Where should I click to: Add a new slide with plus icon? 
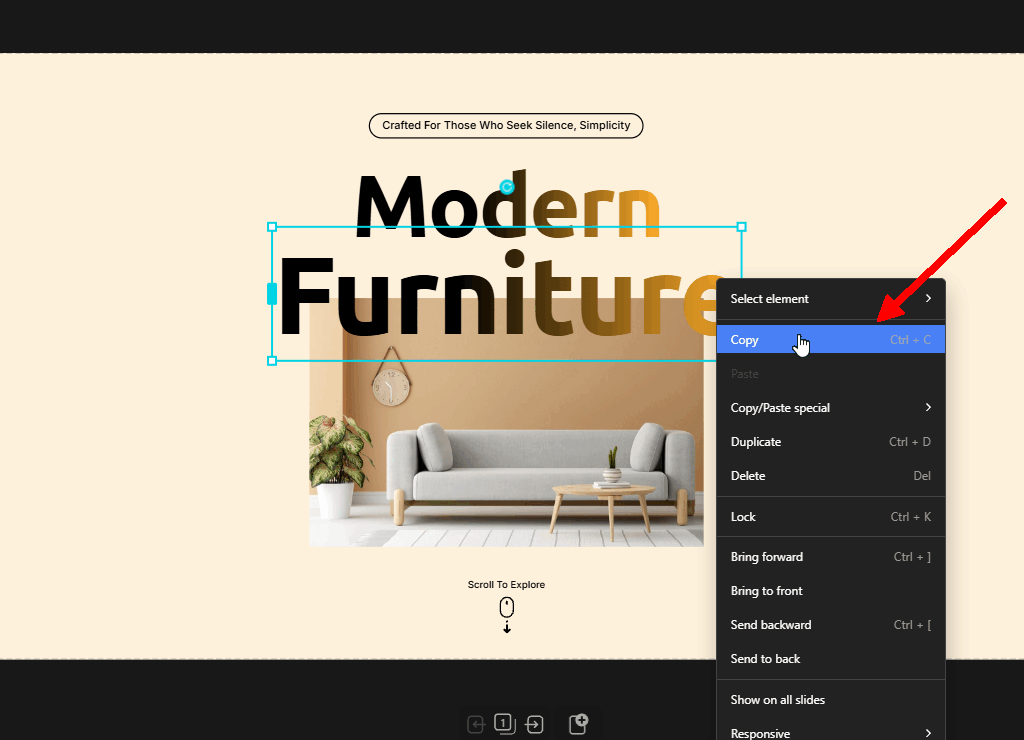tap(579, 724)
